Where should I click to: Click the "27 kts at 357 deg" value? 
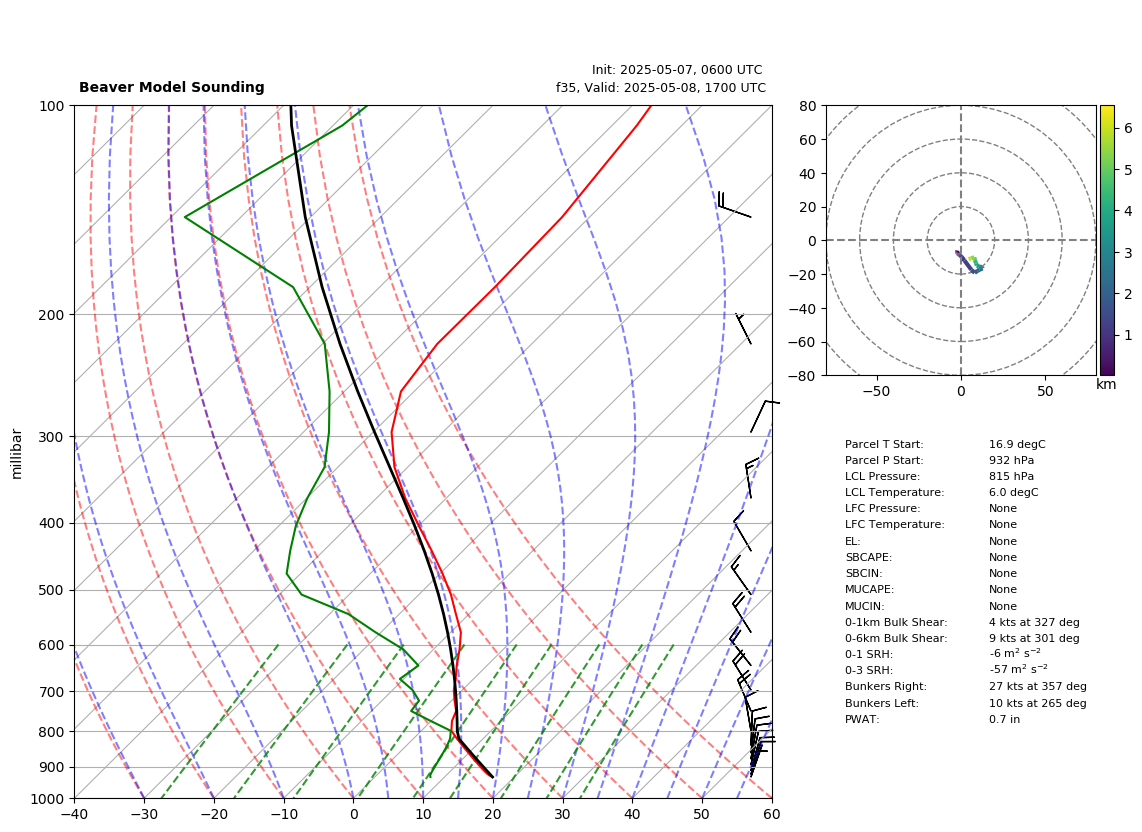[1038, 686]
